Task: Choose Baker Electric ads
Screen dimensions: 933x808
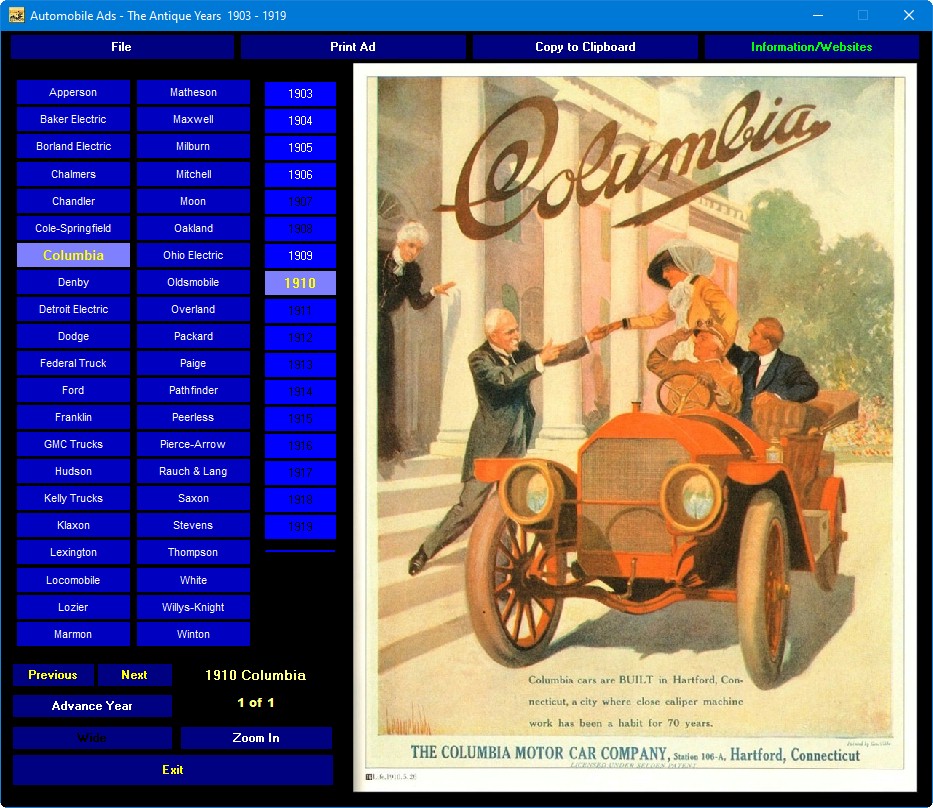Action: pos(73,119)
